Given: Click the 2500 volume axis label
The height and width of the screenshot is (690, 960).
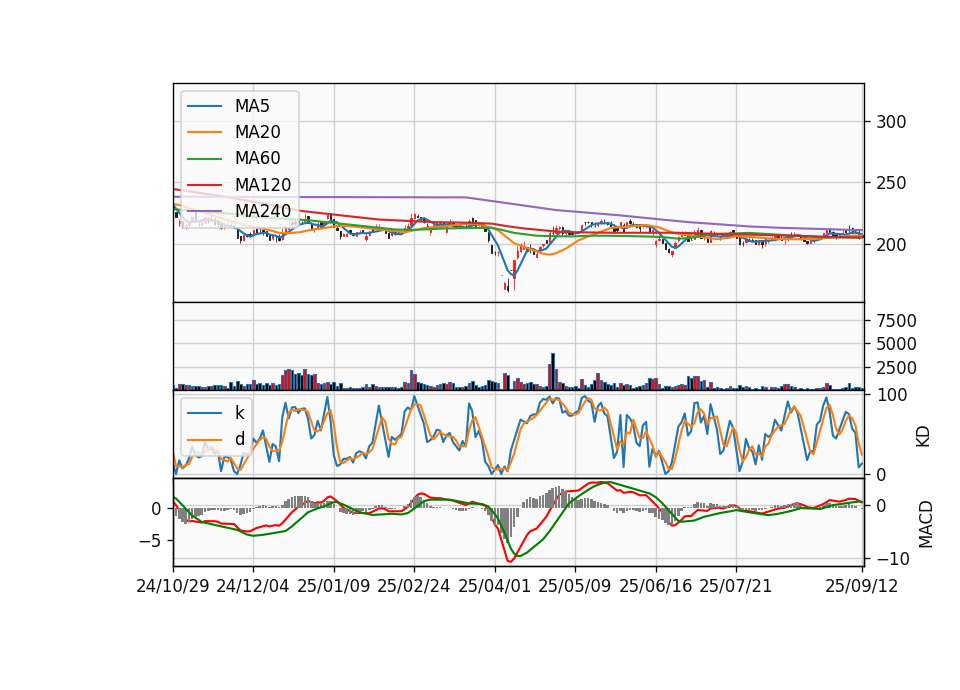Looking at the screenshot, I should coord(896,368).
